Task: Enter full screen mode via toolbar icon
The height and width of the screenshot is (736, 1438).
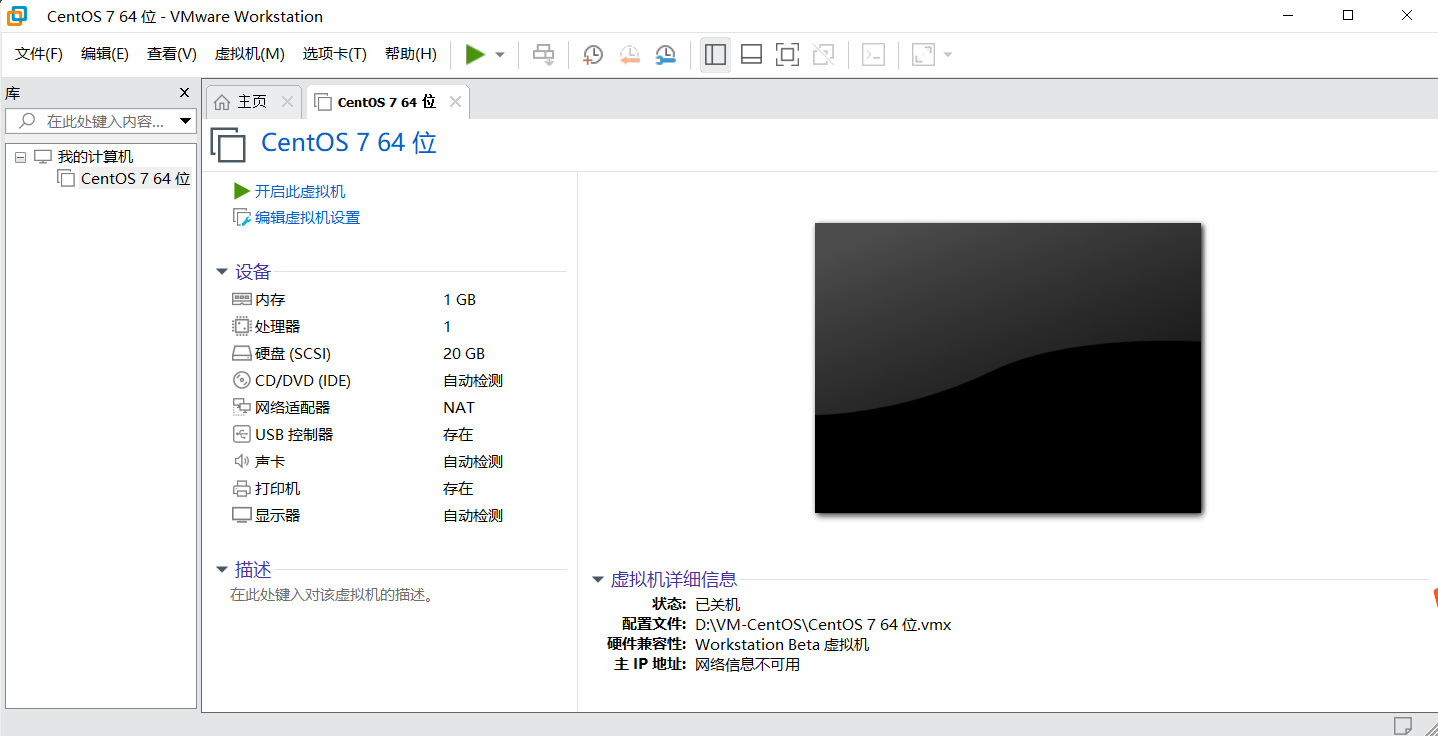Action: [787, 54]
